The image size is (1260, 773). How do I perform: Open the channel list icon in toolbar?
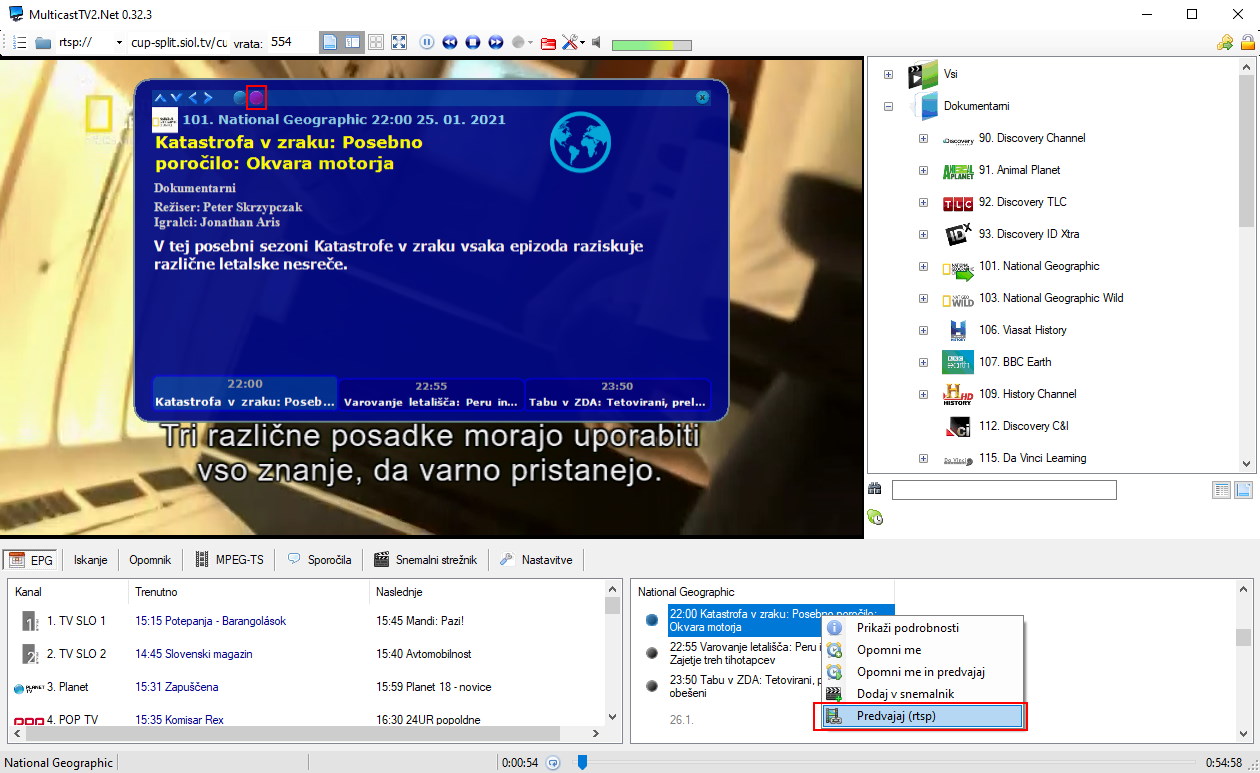click(20, 42)
